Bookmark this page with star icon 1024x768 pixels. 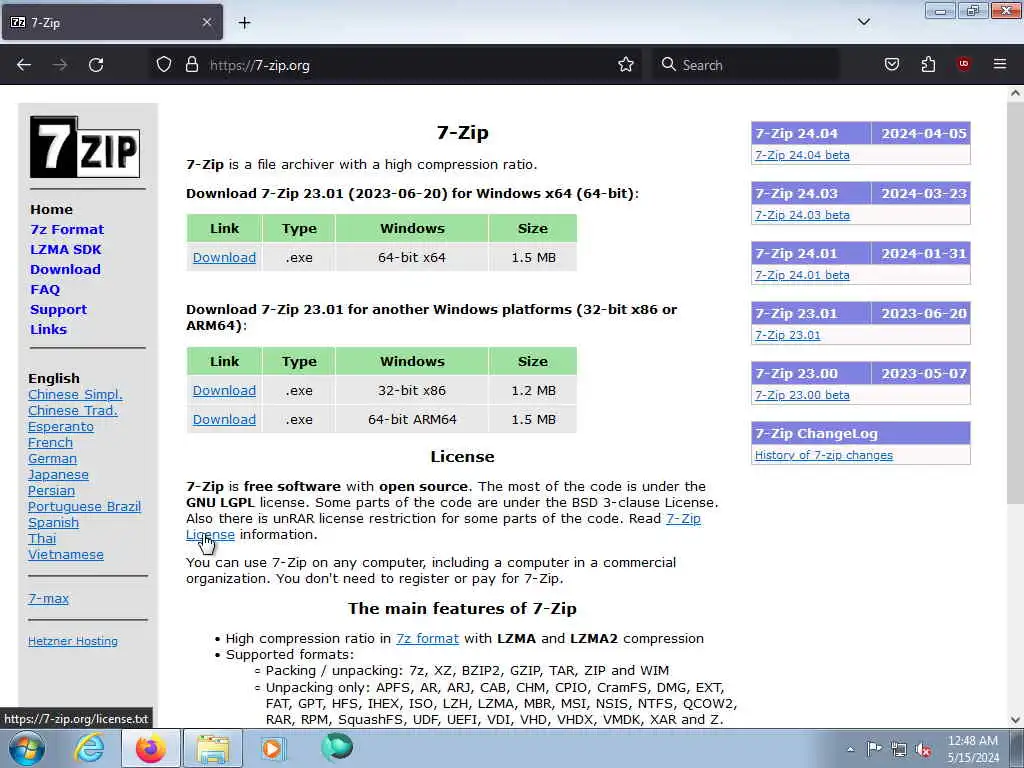click(x=626, y=65)
